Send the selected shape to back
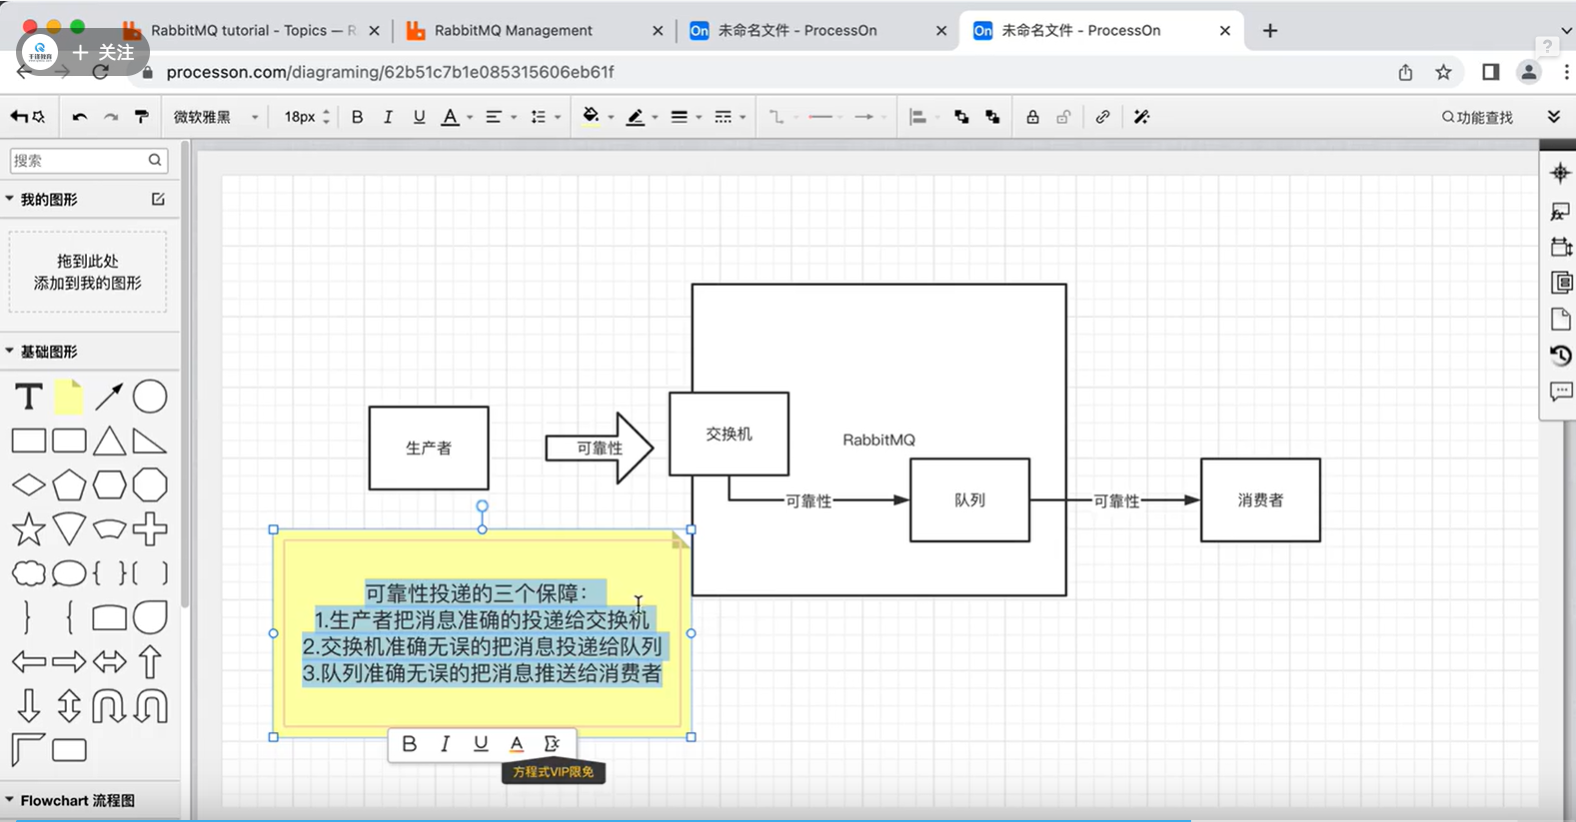 992,117
